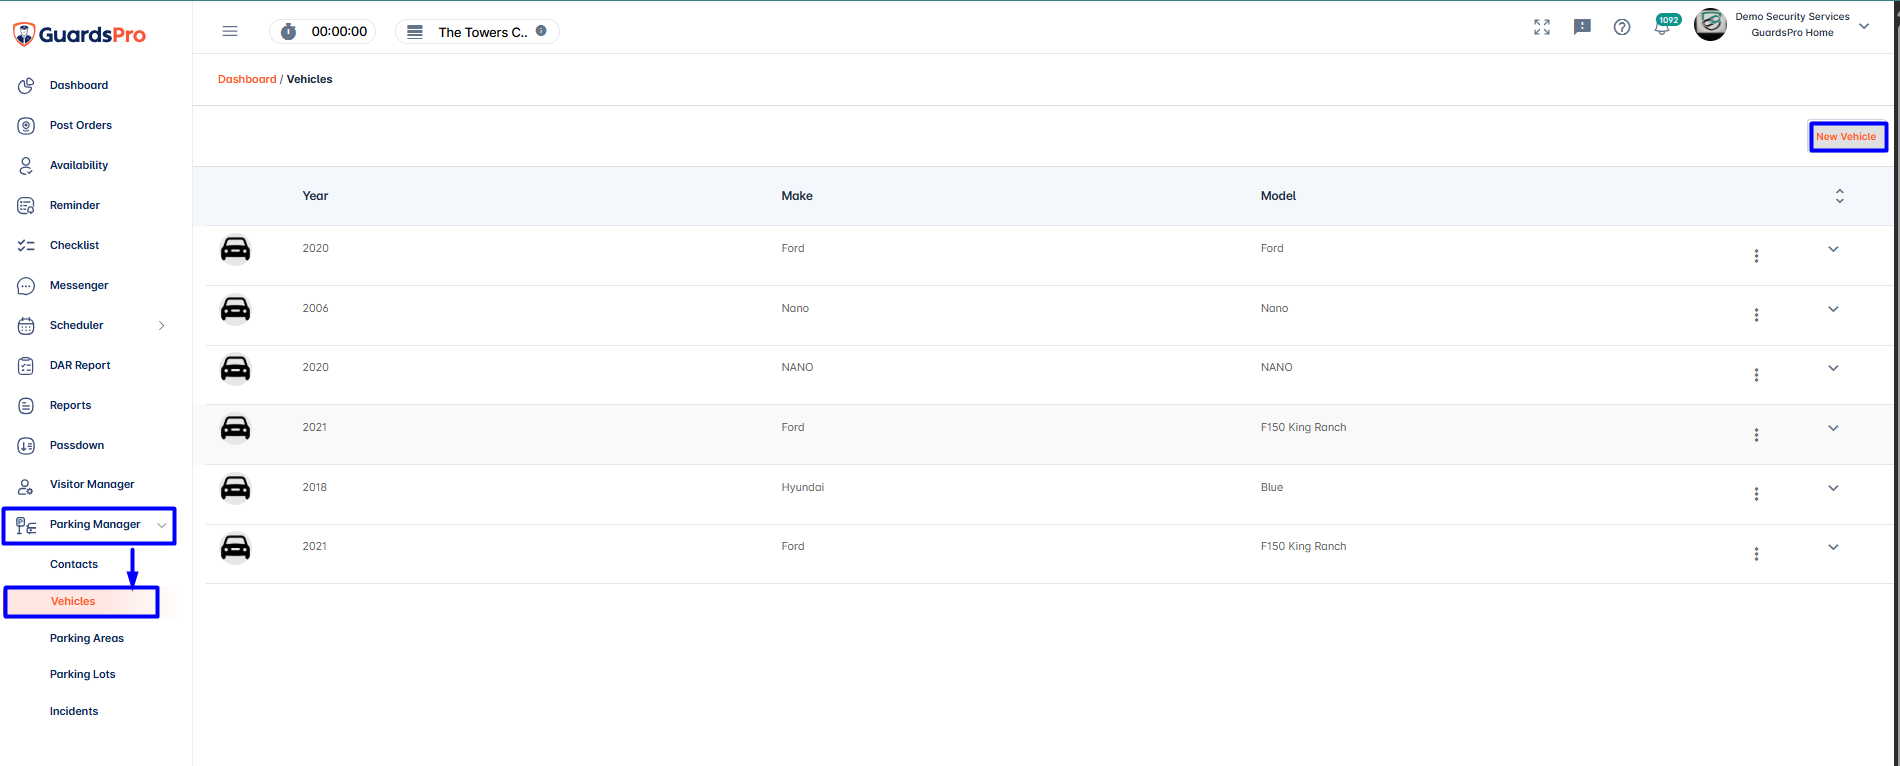Click the Make column header
This screenshot has height=766, width=1900.
[x=797, y=196]
